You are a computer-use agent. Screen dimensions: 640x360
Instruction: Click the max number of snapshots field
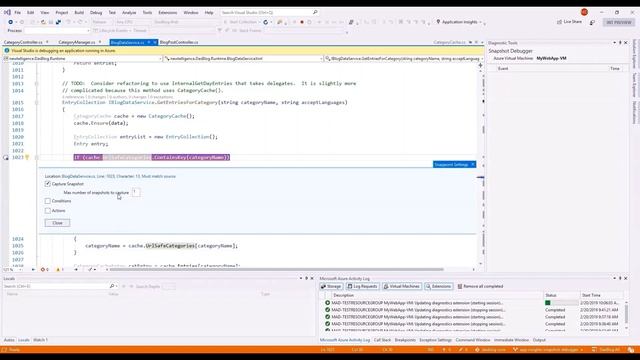(x=136, y=192)
